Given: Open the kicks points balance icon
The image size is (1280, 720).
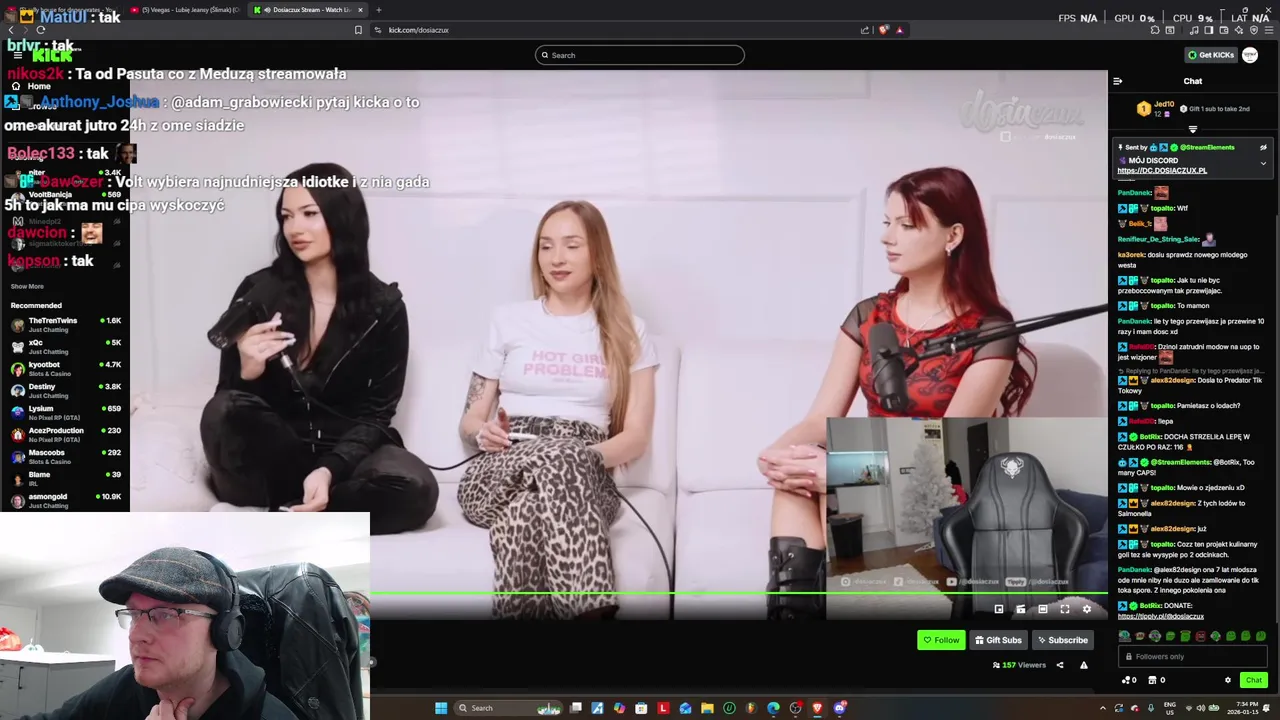Looking at the screenshot, I should [1128, 680].
